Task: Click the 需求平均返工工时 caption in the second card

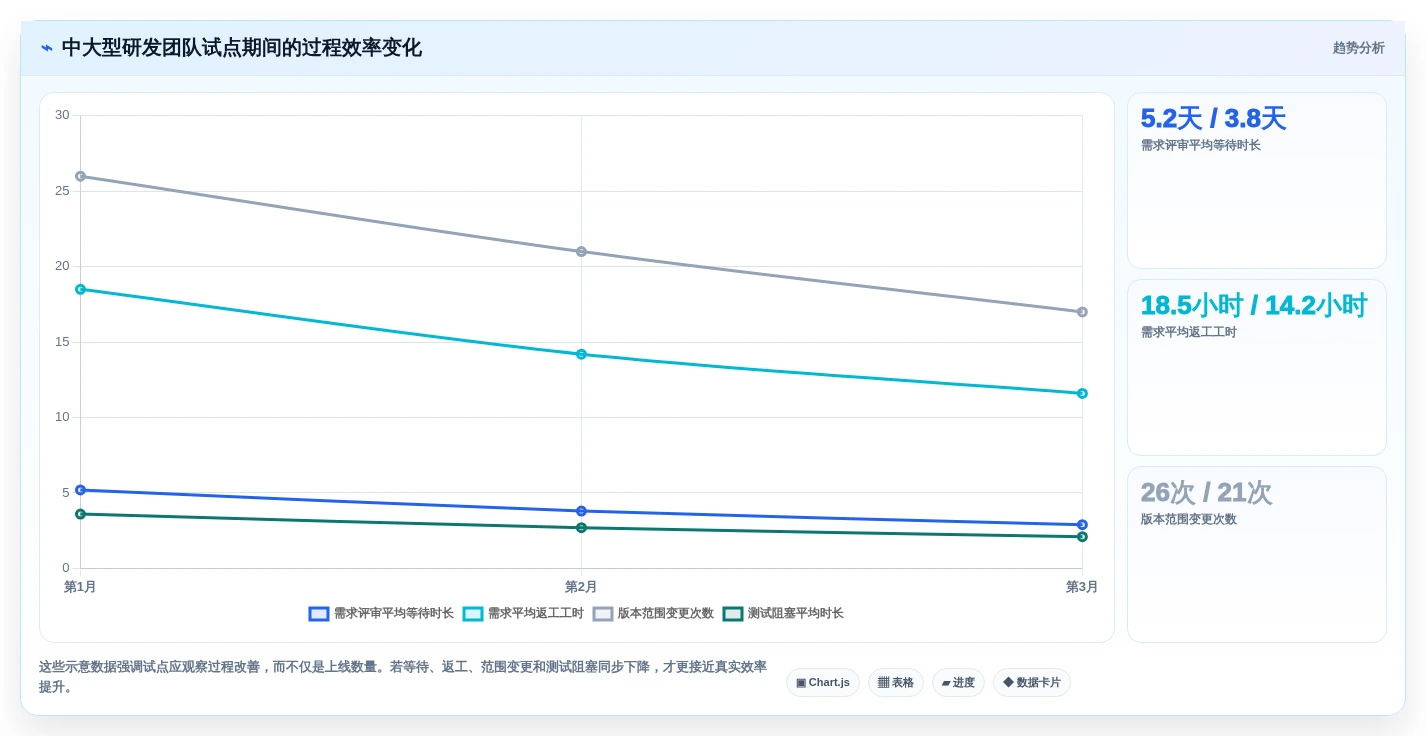Action: (1189, 332)
